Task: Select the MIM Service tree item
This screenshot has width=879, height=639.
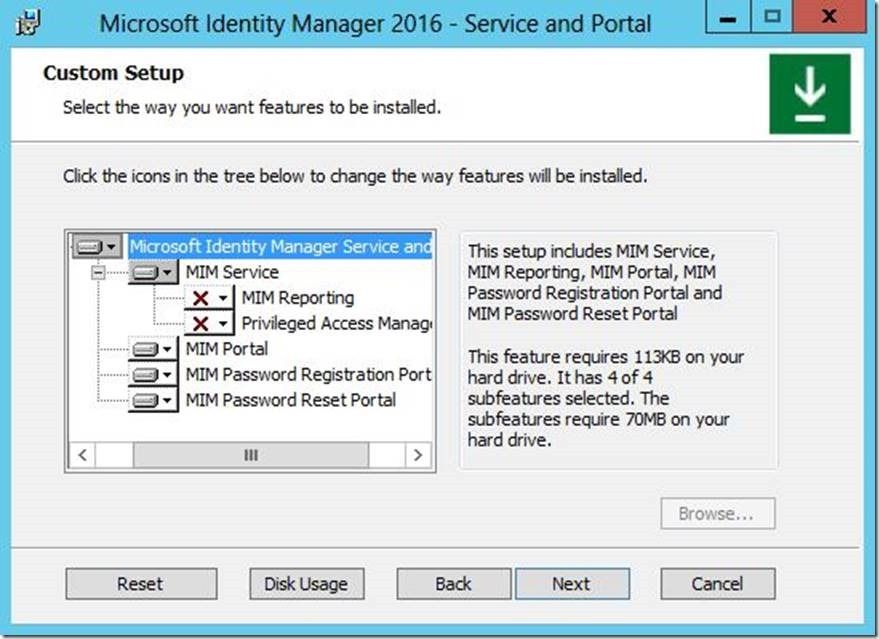Action: pos(232,272)
